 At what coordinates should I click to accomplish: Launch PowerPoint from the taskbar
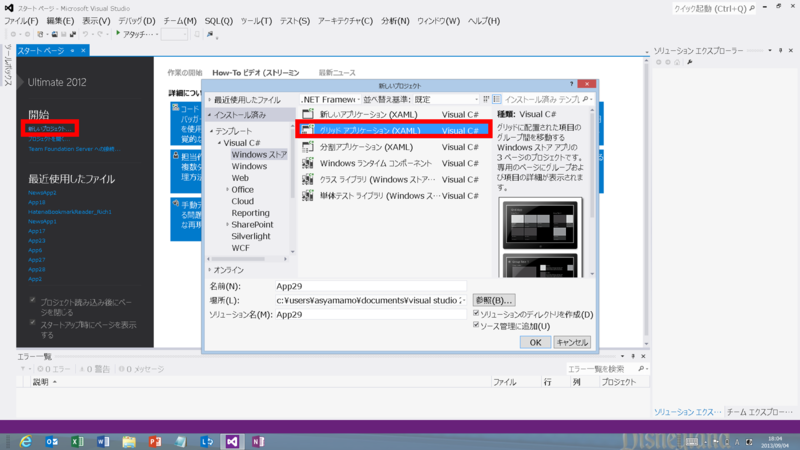[x=155, y=441]
